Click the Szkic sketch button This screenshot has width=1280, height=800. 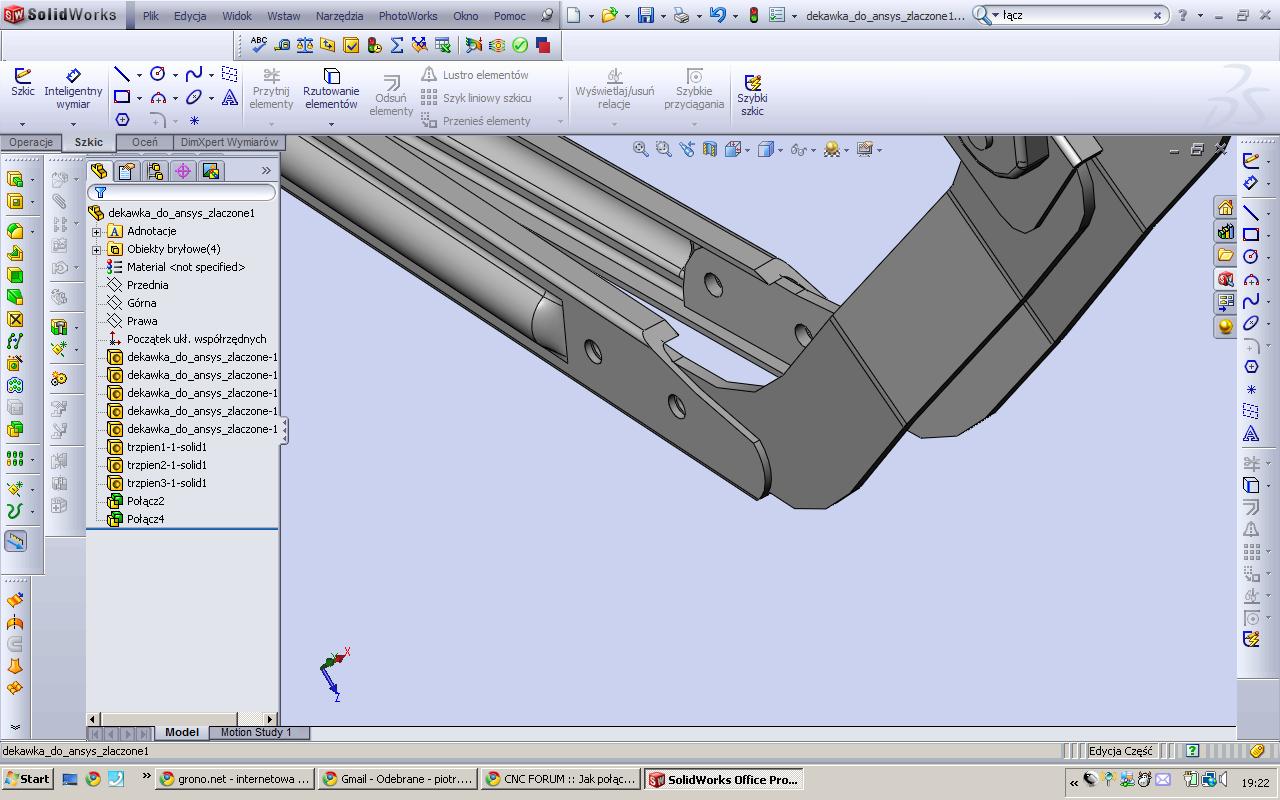pyautogui.click(x=22, y=83)
